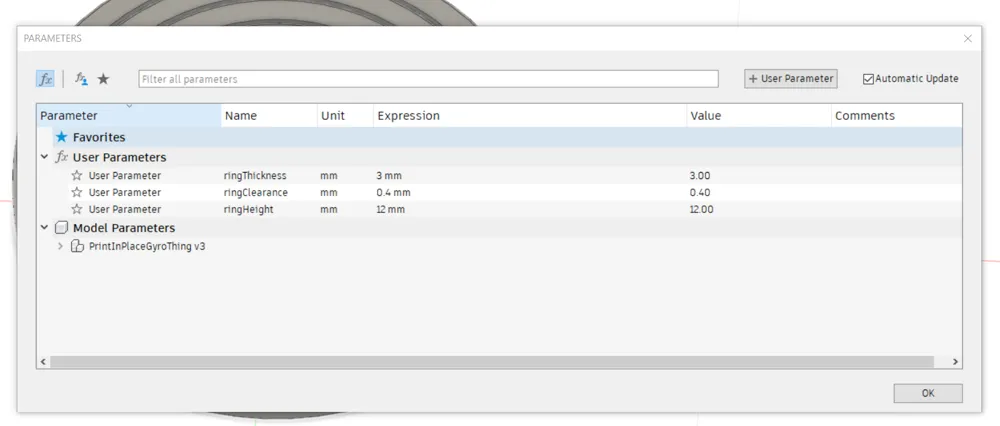Toggle the Automatic Update checkbox
Image resolution: width=1000 pixels, height=426 pixels.
click(868, 79)
